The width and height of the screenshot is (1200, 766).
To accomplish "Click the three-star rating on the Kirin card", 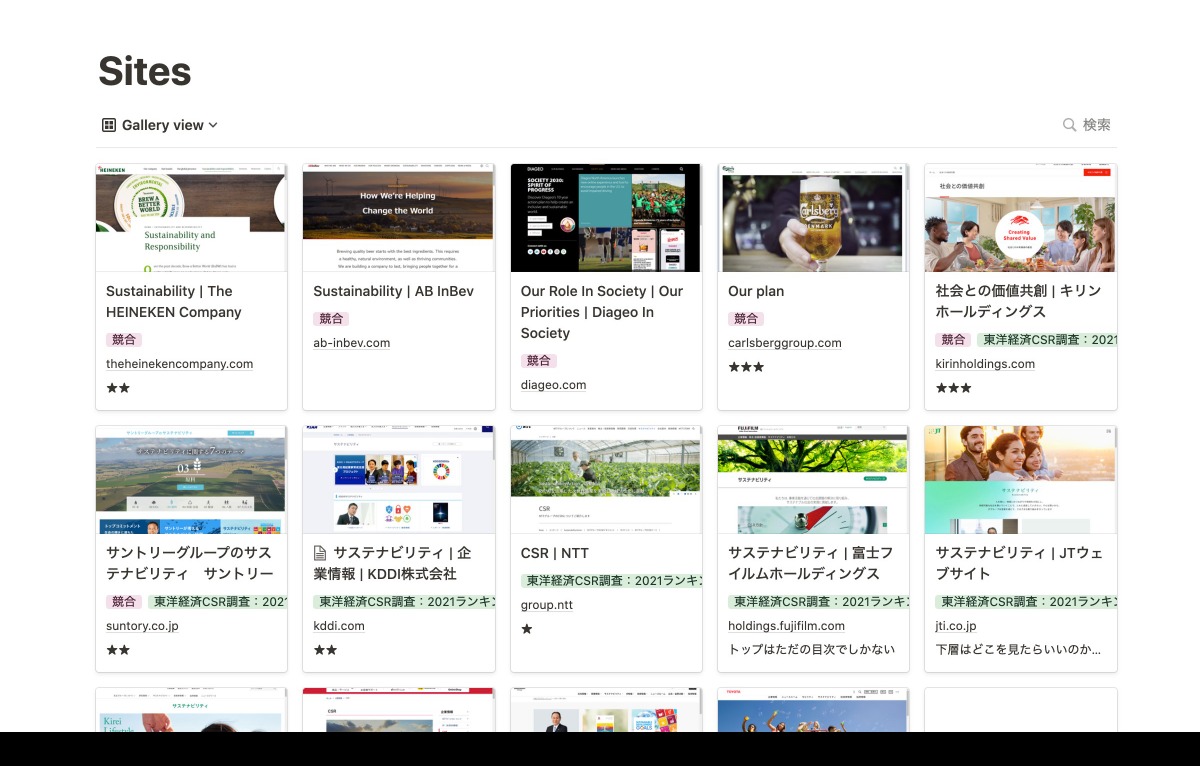I will coord(953,388).
